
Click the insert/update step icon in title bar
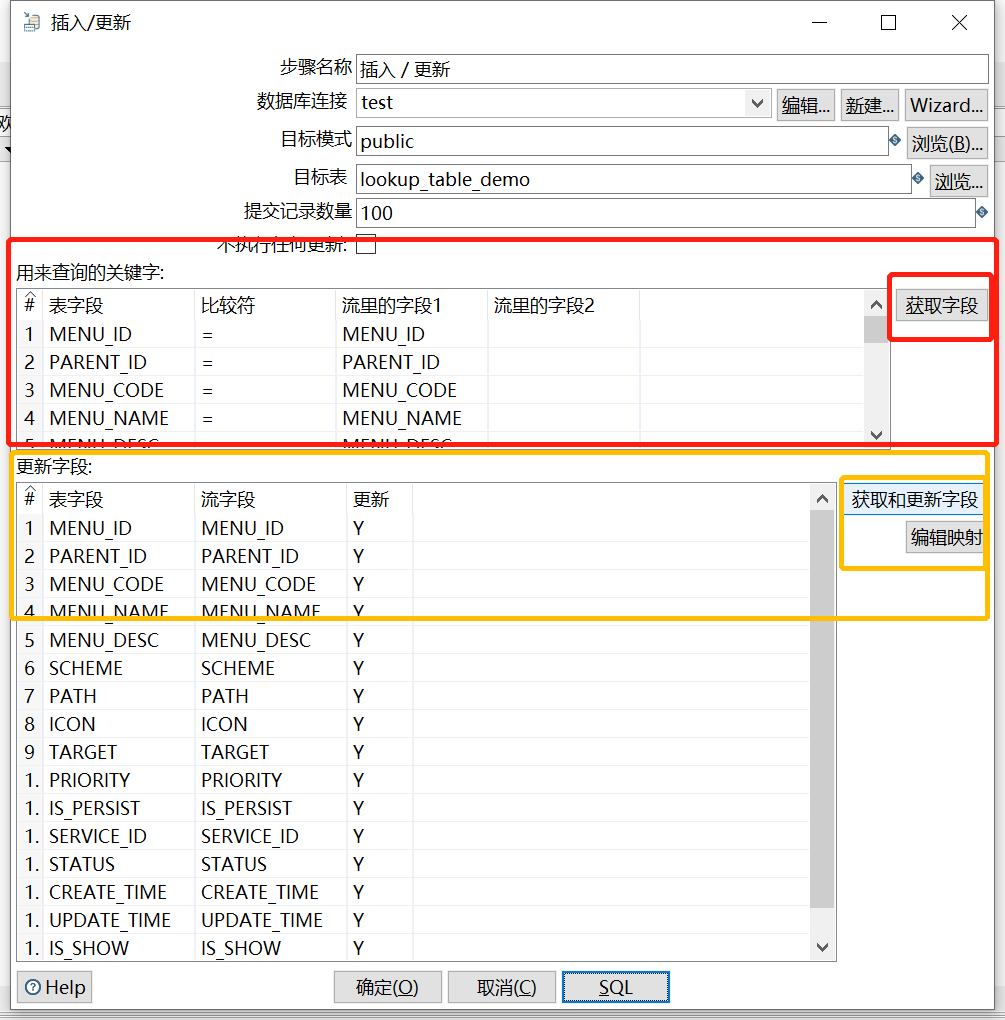click(29, 21)
